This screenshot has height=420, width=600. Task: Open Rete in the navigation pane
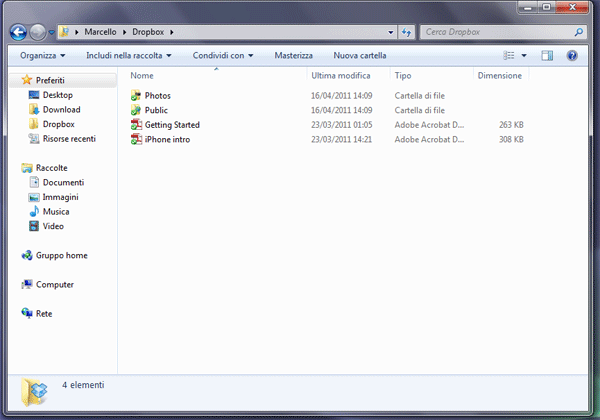point(44,314)
